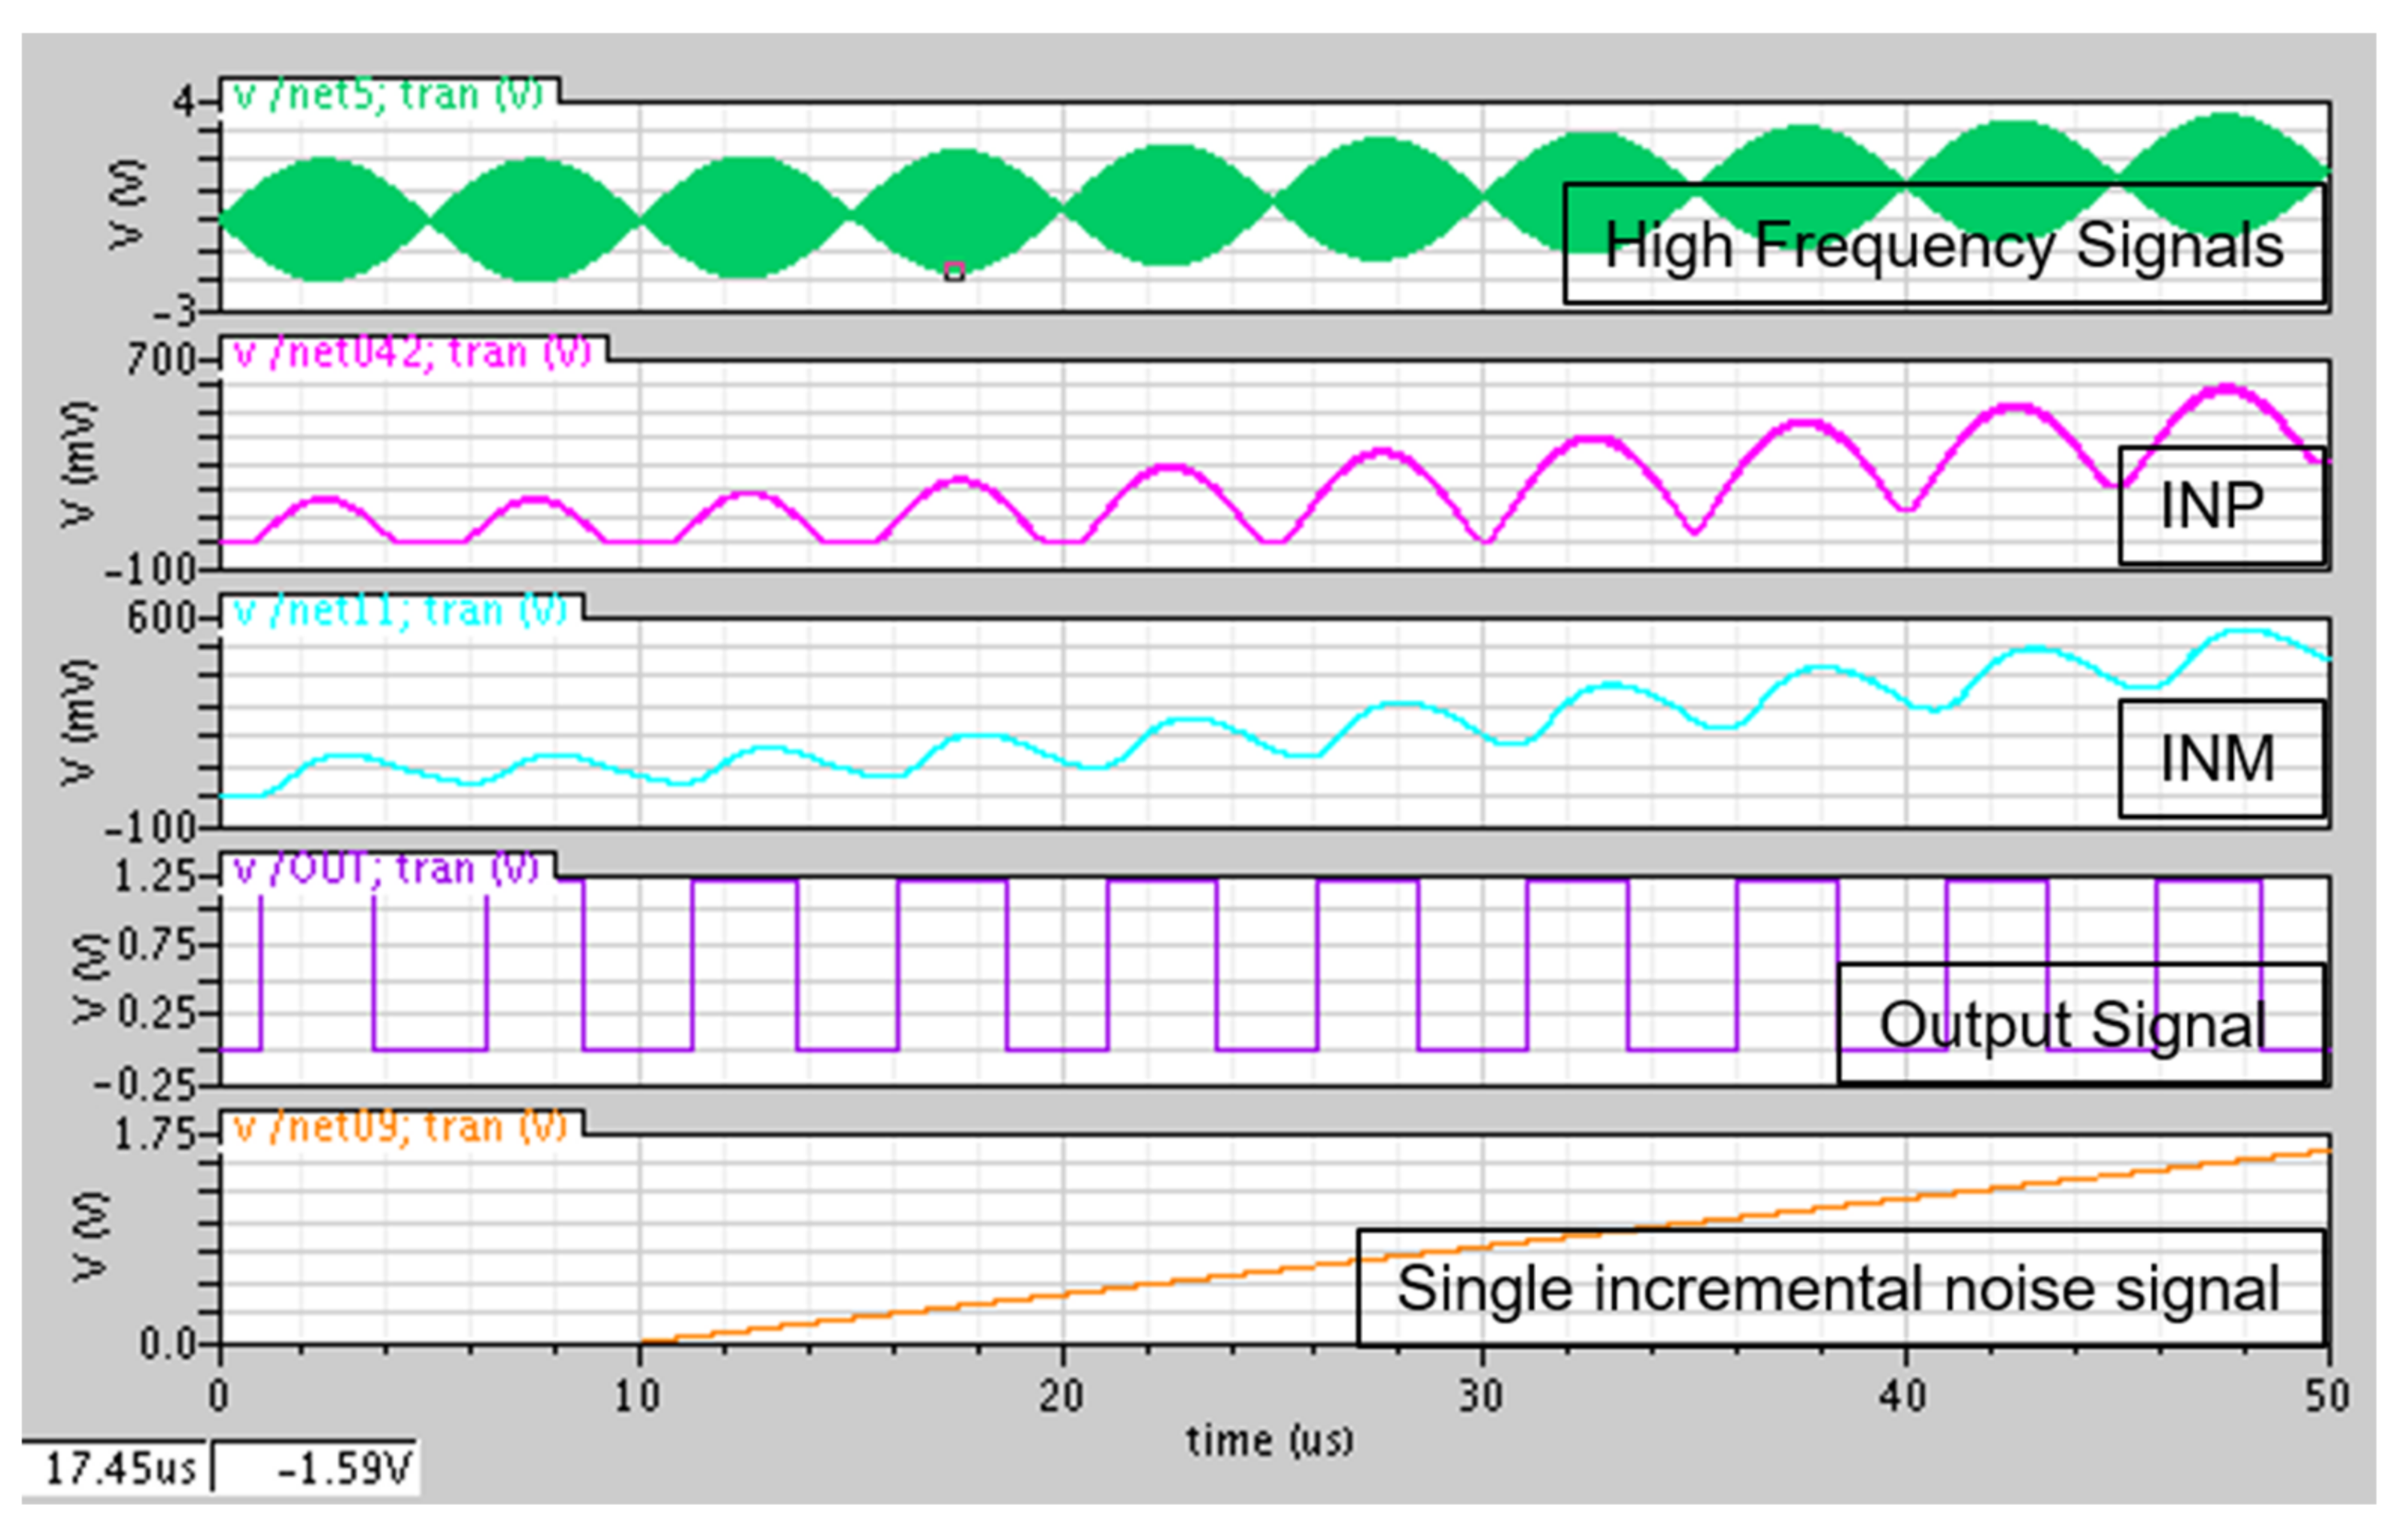This screenshot has width=2408, height=1539.
Task: Click the 20 tick label on time axis
Action: (1061, 1396)
